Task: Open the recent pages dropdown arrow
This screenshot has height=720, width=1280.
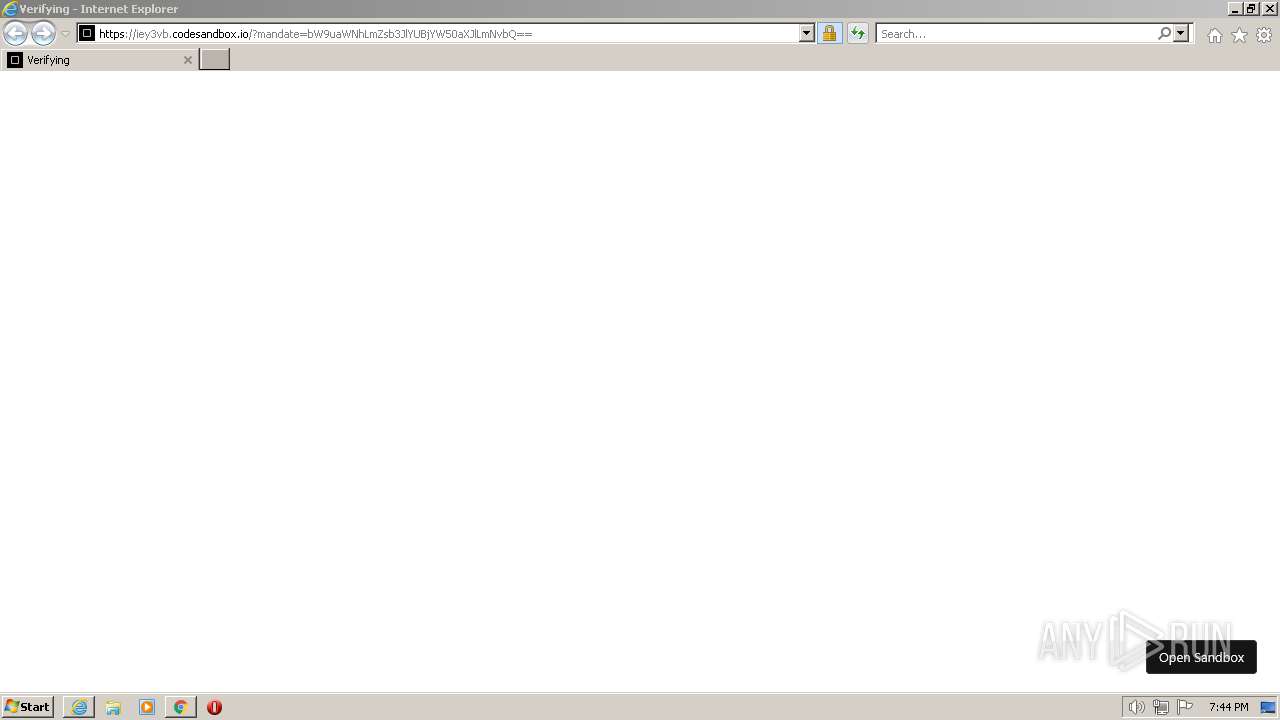Action: coord(65,34)
